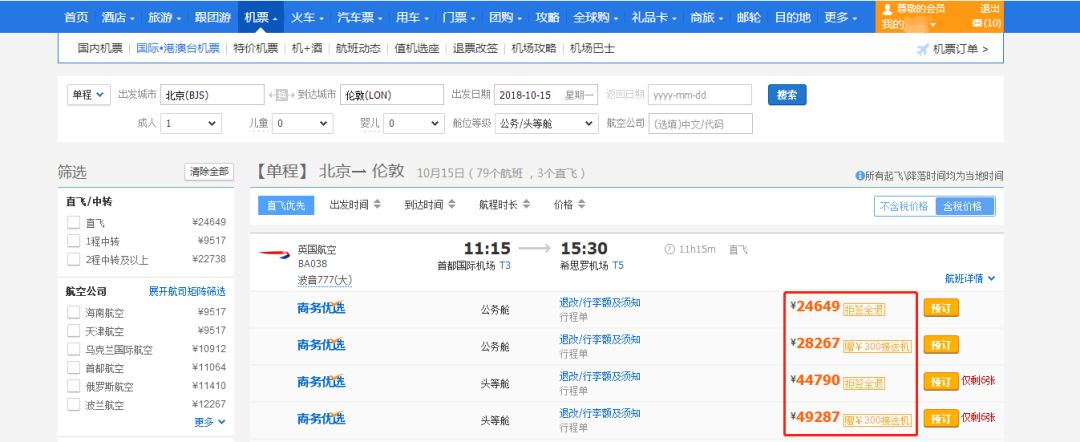The width and height of the screenshot is (1080, 442).
Task: Check the 波兰航空 airline checkbox
Action: [x=73, y=405]
